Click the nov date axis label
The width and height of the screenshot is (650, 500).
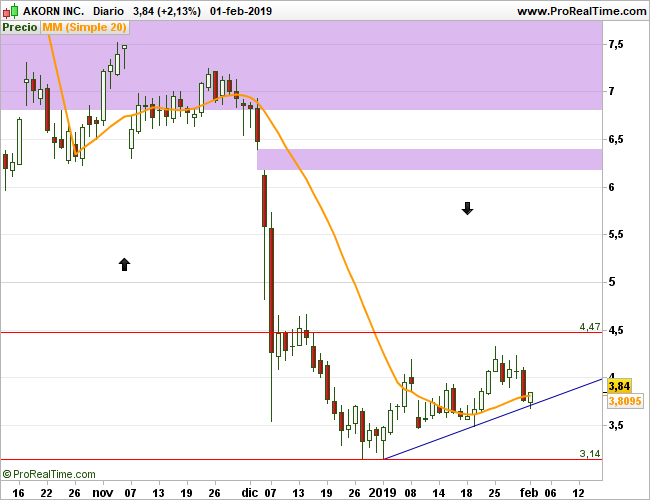tap(102, 493)
